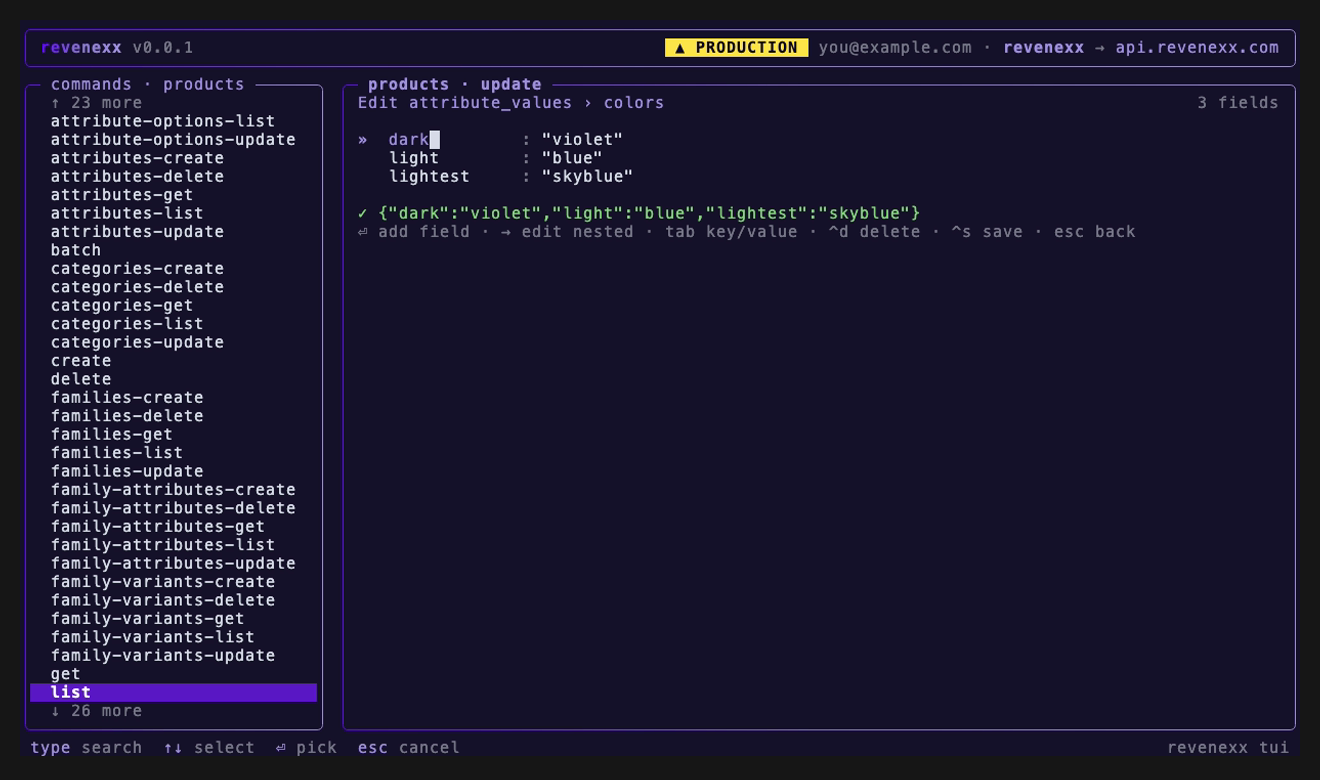Click the PRODUCTION warning badge
The width and height of the screenshot is (1320, 780).
[x=737, y=48]
